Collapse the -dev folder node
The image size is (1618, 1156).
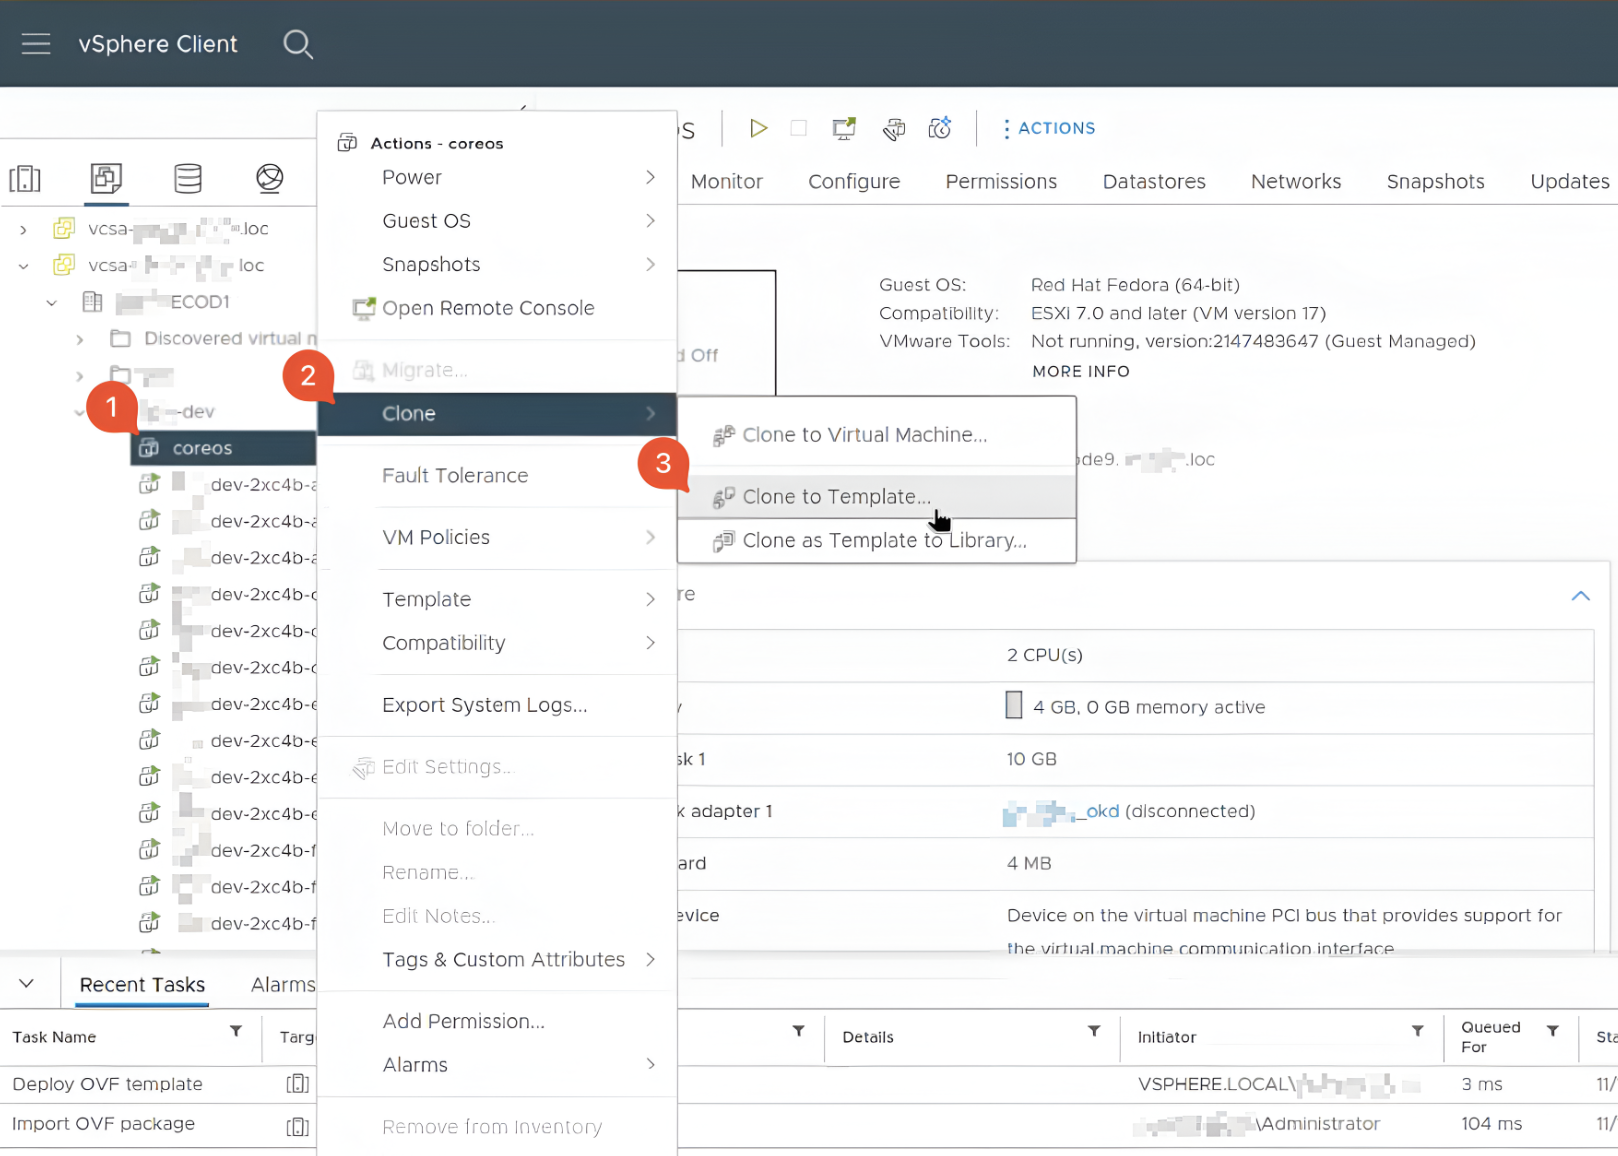(80, 412)
